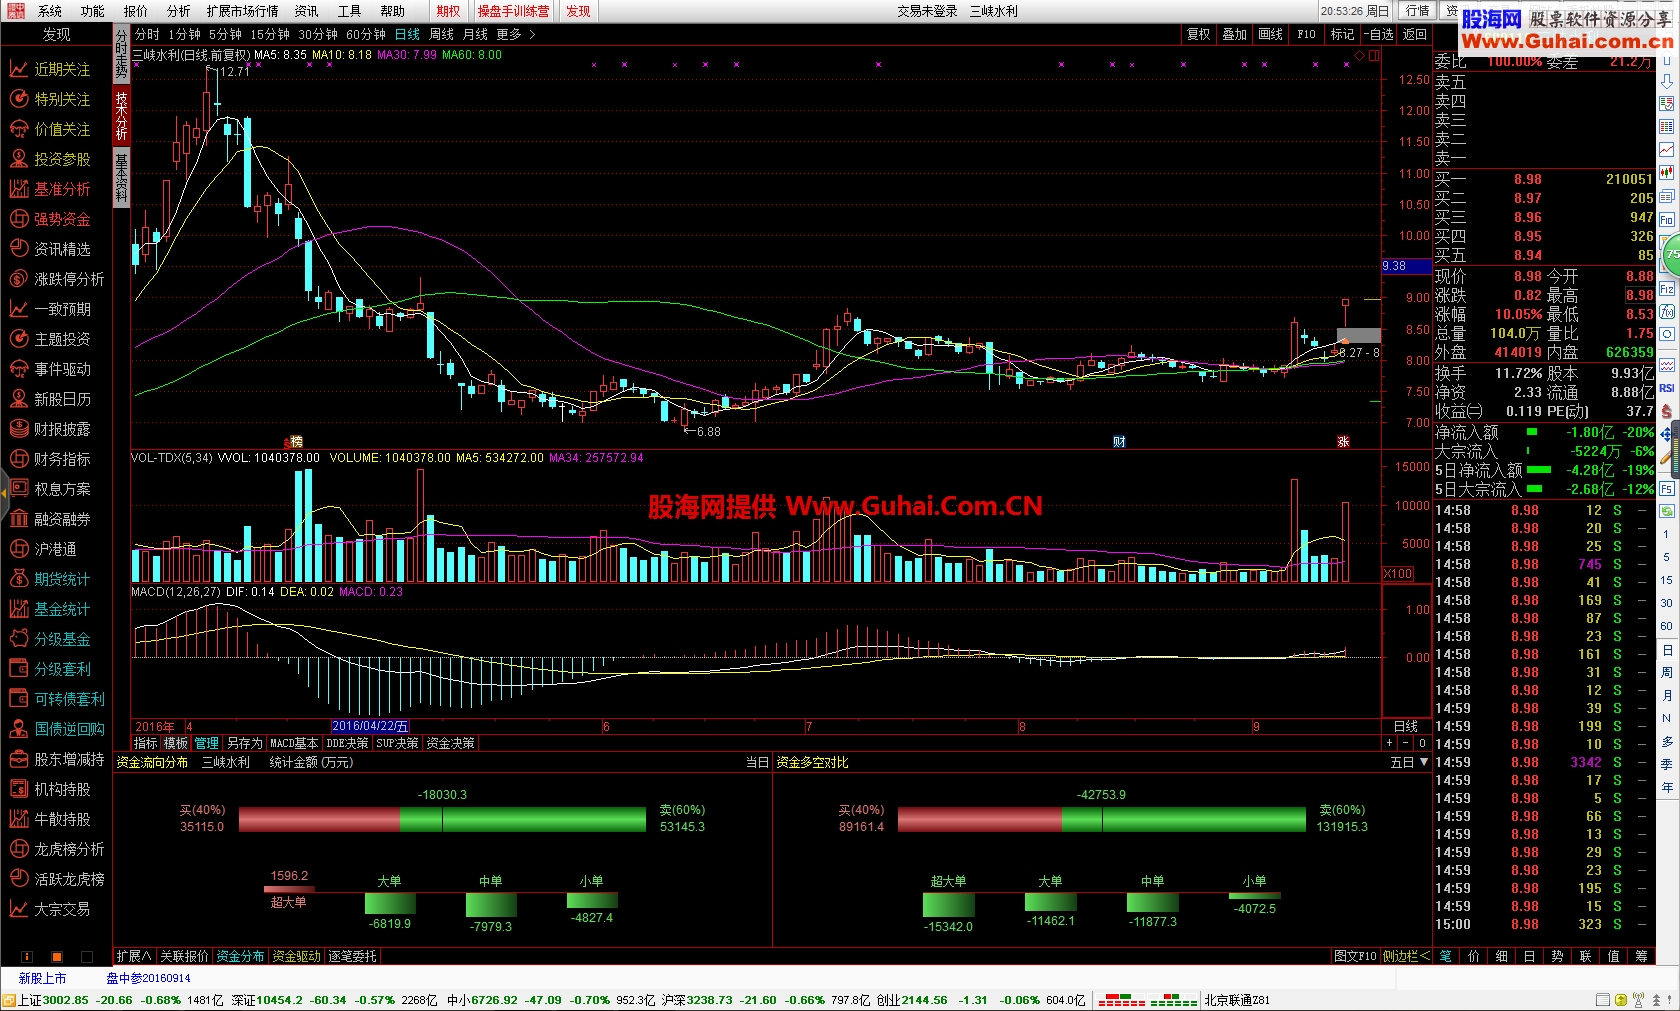Select 强势资金 in the left sidebar
Screen dimensions: 1680x1011
point(61,219)
